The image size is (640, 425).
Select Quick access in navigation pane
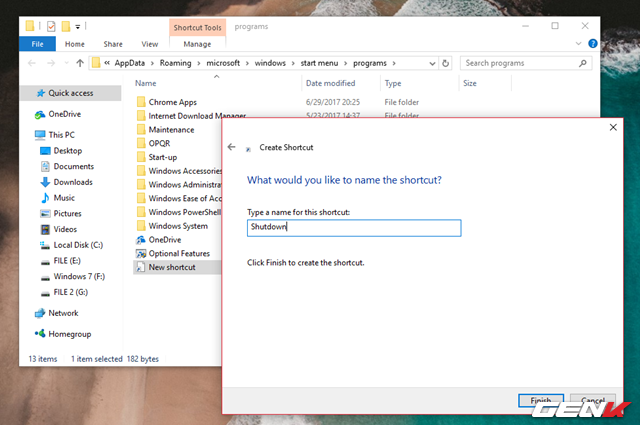[71, 93]
